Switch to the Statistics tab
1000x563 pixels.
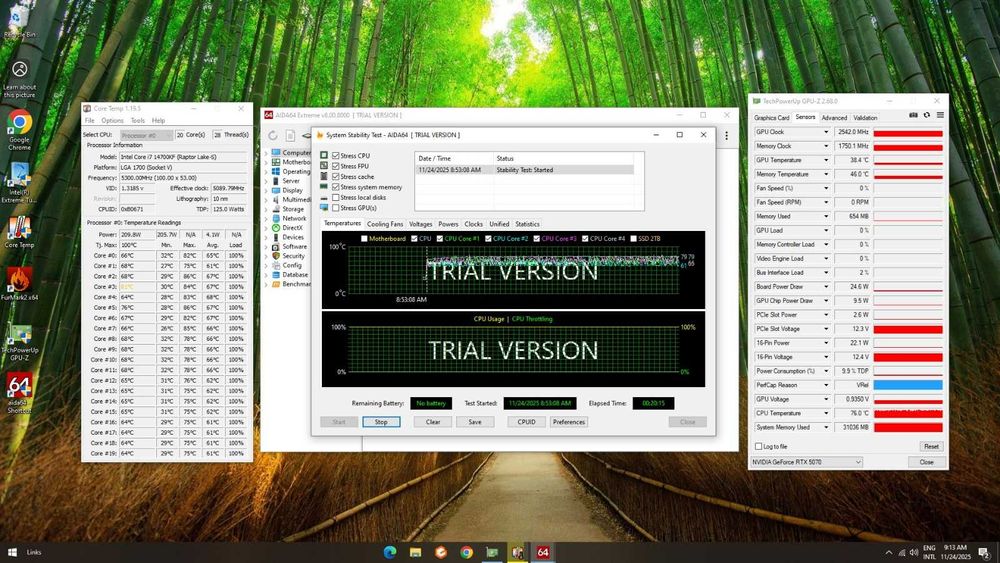click(527, 224)
